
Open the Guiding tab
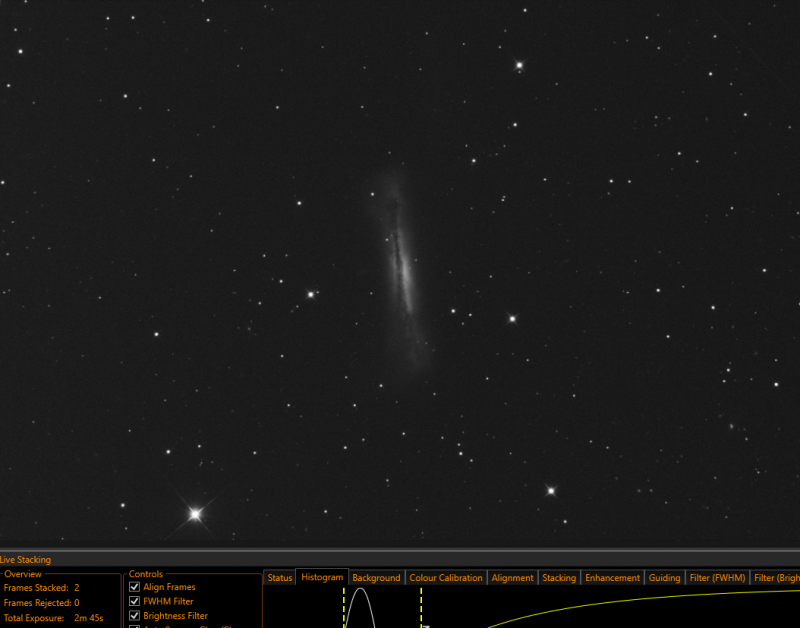(664, 577)
